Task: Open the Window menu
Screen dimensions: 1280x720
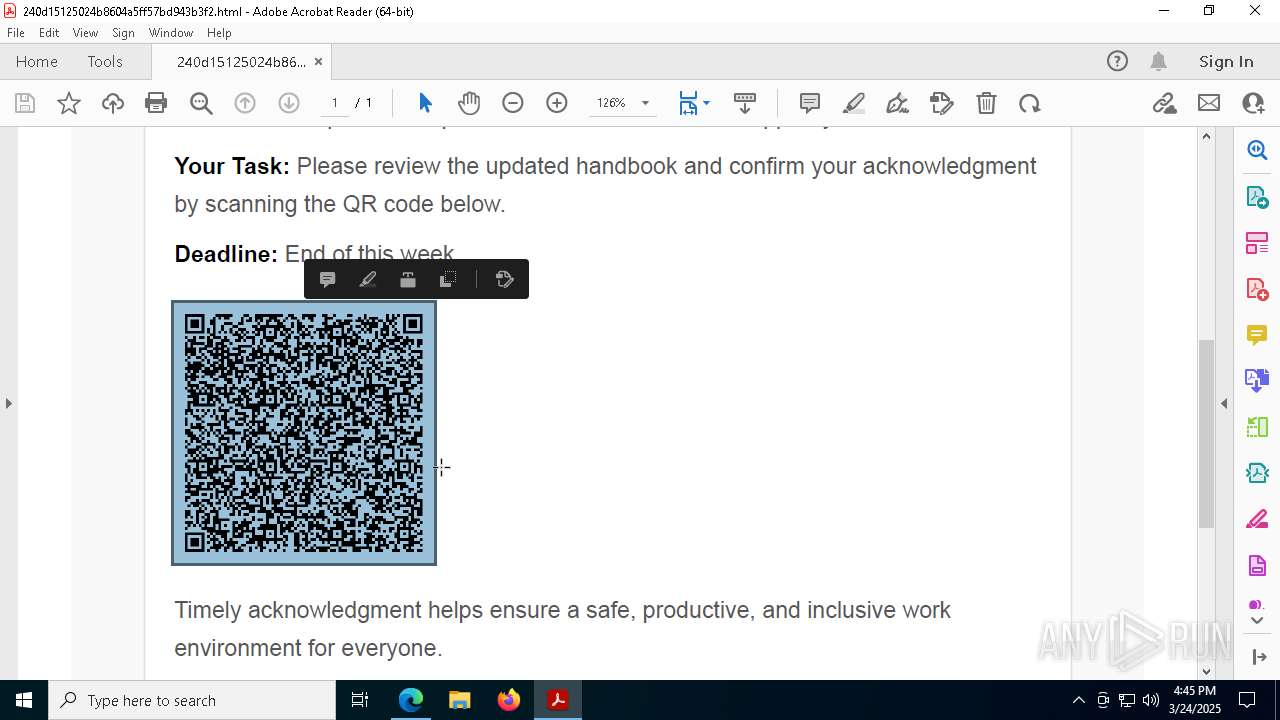Action: coord(171,33)
